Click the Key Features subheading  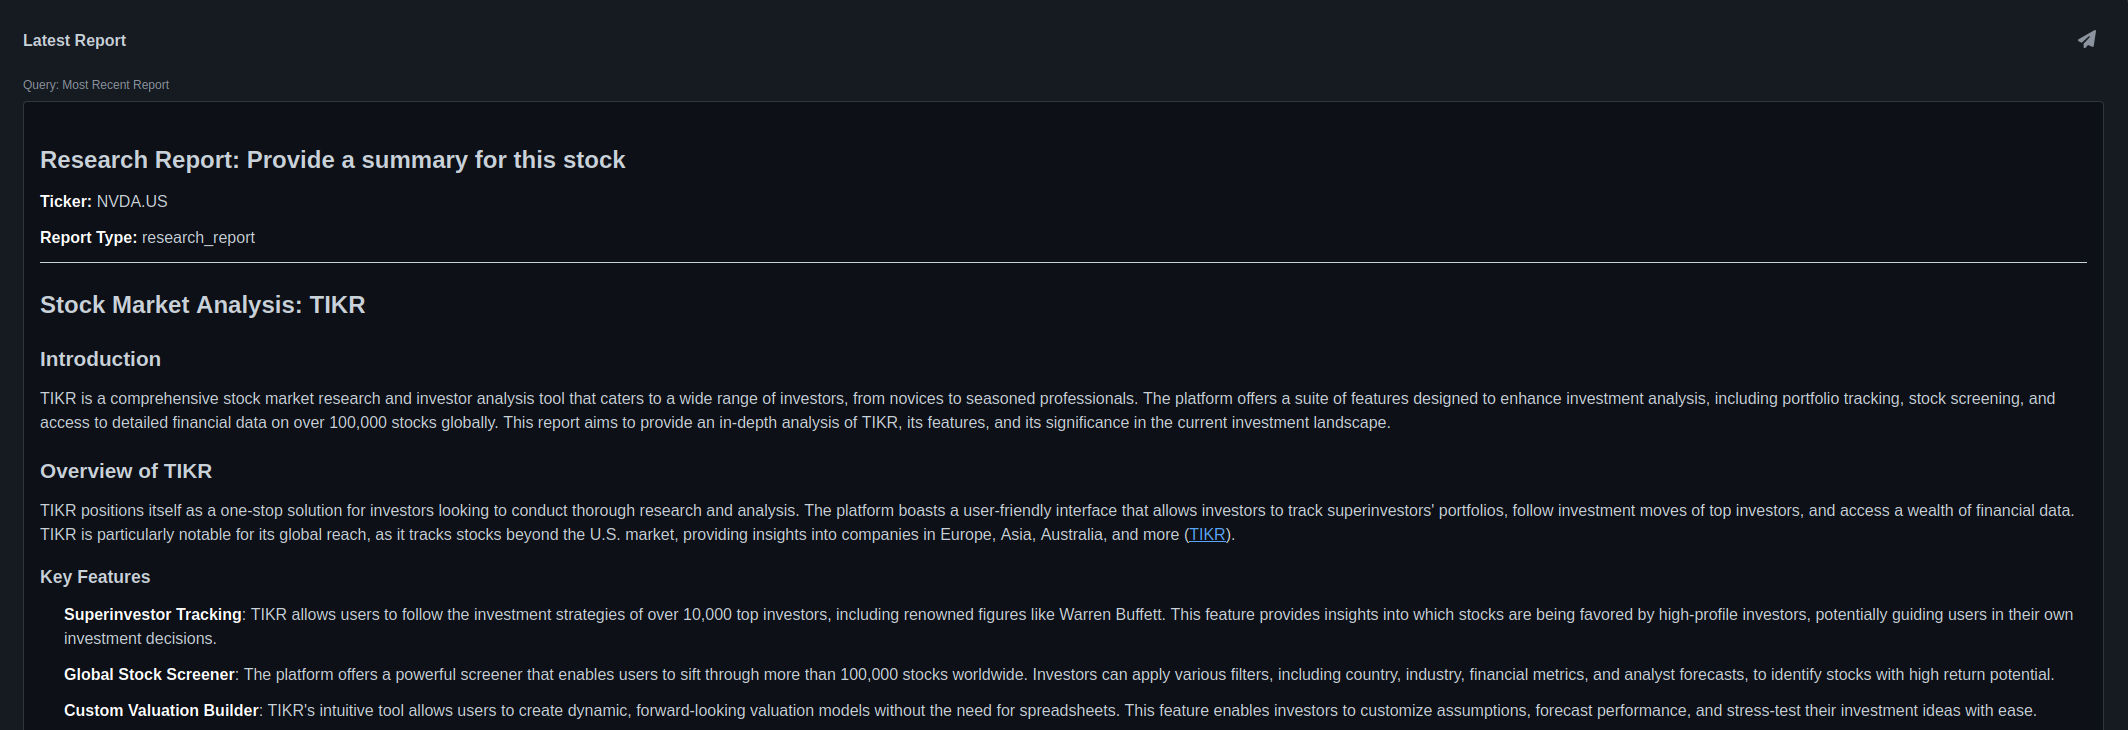click(x=95, y=577)
